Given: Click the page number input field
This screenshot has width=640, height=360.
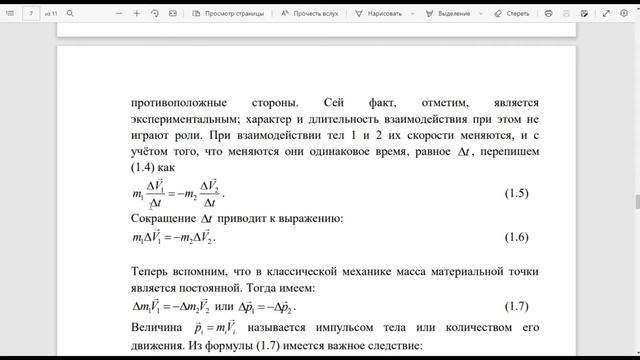Looking at the screenshot, I should (x=31, y=13).
